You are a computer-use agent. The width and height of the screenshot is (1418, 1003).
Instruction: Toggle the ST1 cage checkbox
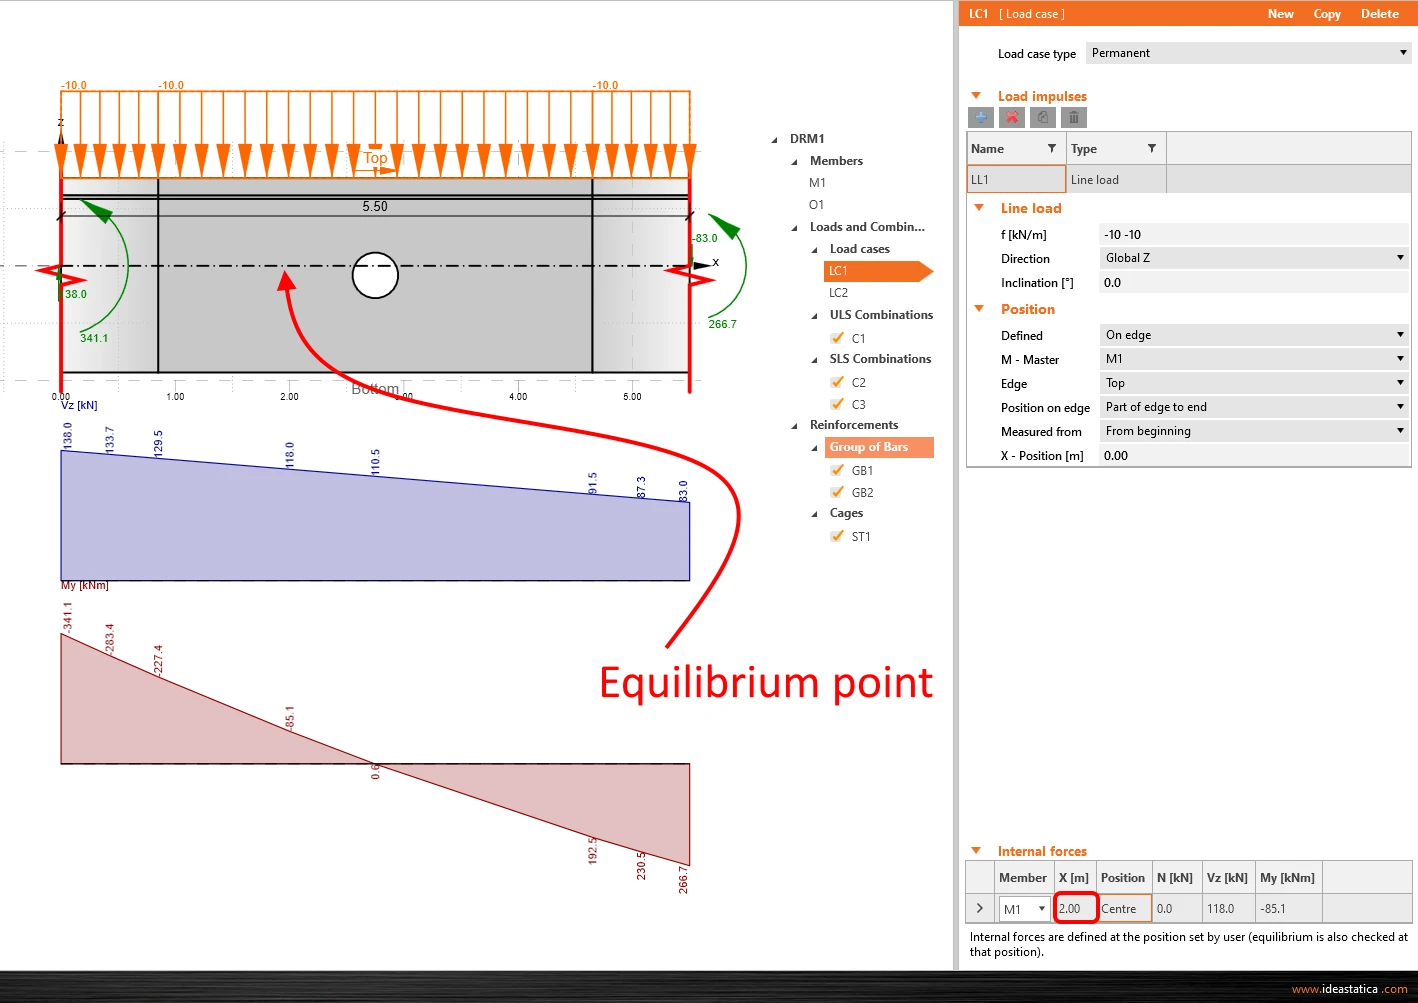pyautogui.click(x=837, y=536)
